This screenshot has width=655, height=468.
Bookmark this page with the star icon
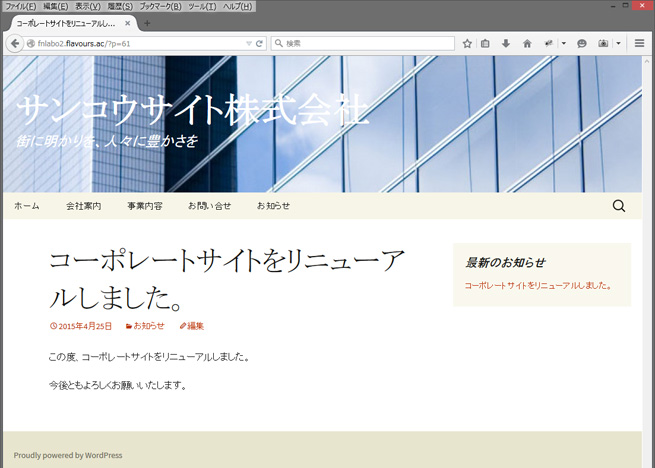468,44
